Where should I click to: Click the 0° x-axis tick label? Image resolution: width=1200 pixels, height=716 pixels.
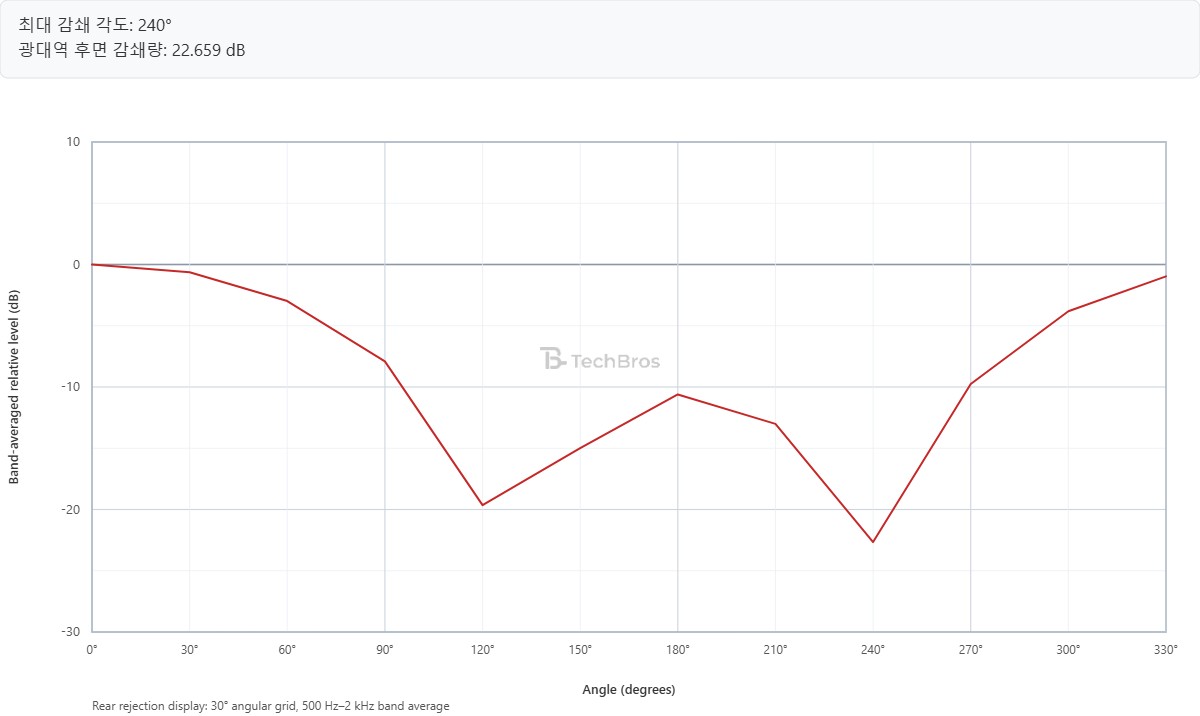tap(92, 650)
